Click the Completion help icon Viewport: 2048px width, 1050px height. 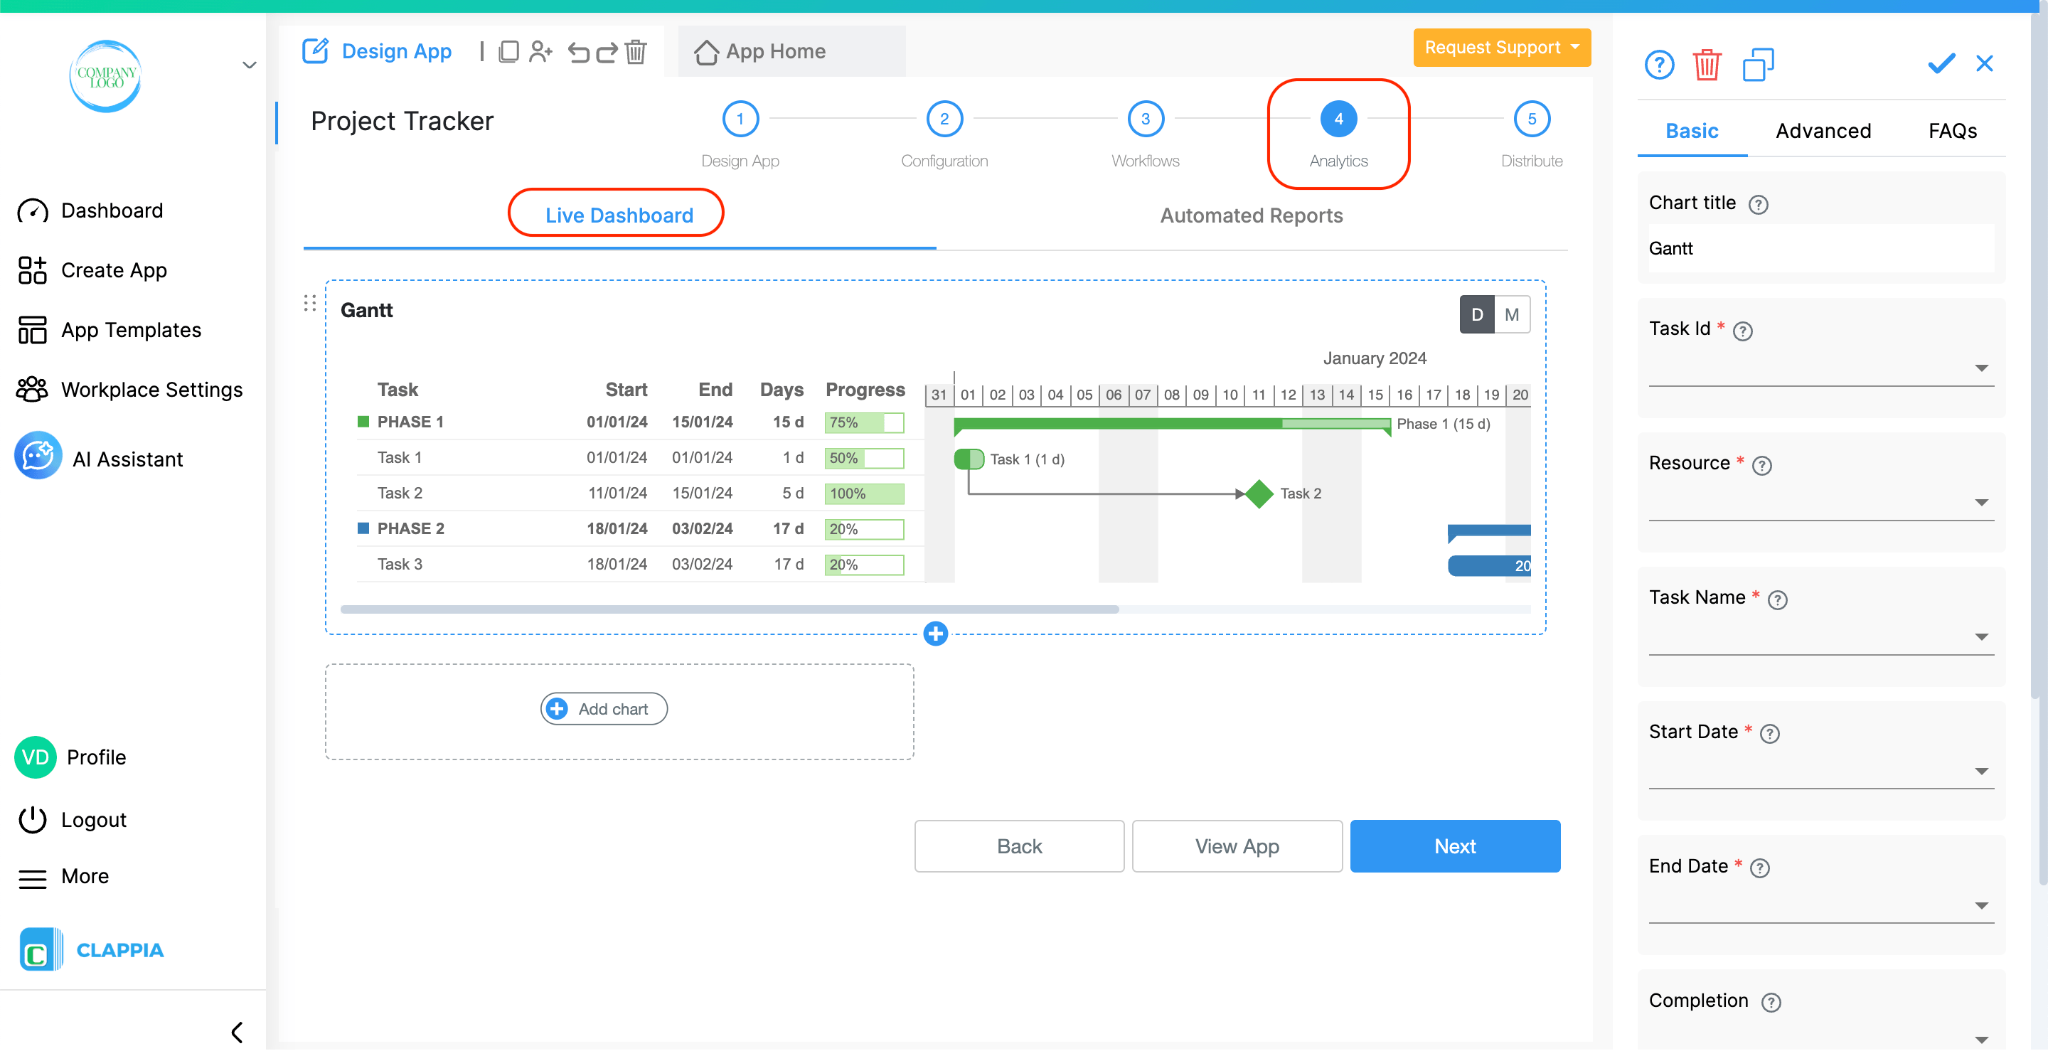point(1771,1003)
